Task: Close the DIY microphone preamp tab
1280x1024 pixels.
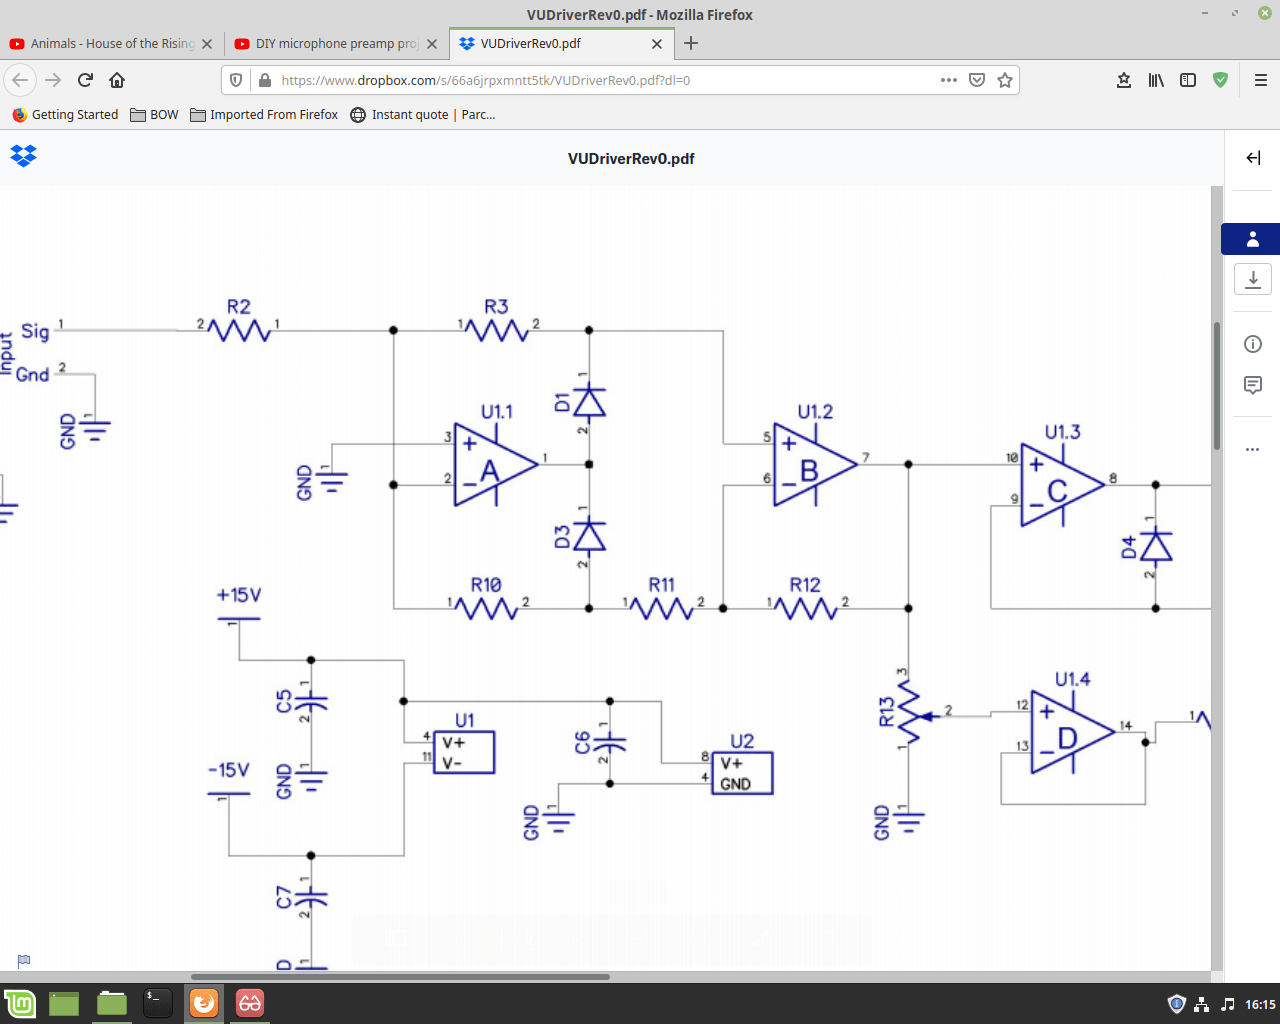Action: pos(432,44)
